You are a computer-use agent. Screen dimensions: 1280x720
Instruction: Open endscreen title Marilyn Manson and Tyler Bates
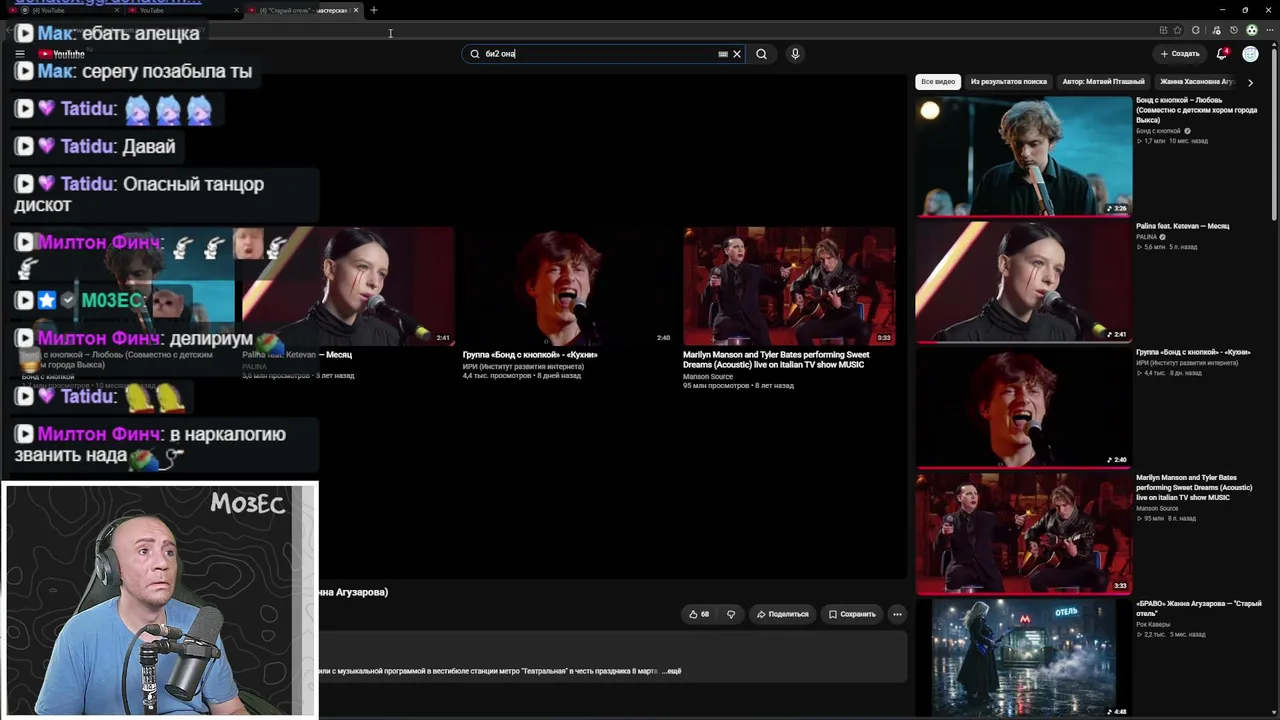click(x=776, y=359)
